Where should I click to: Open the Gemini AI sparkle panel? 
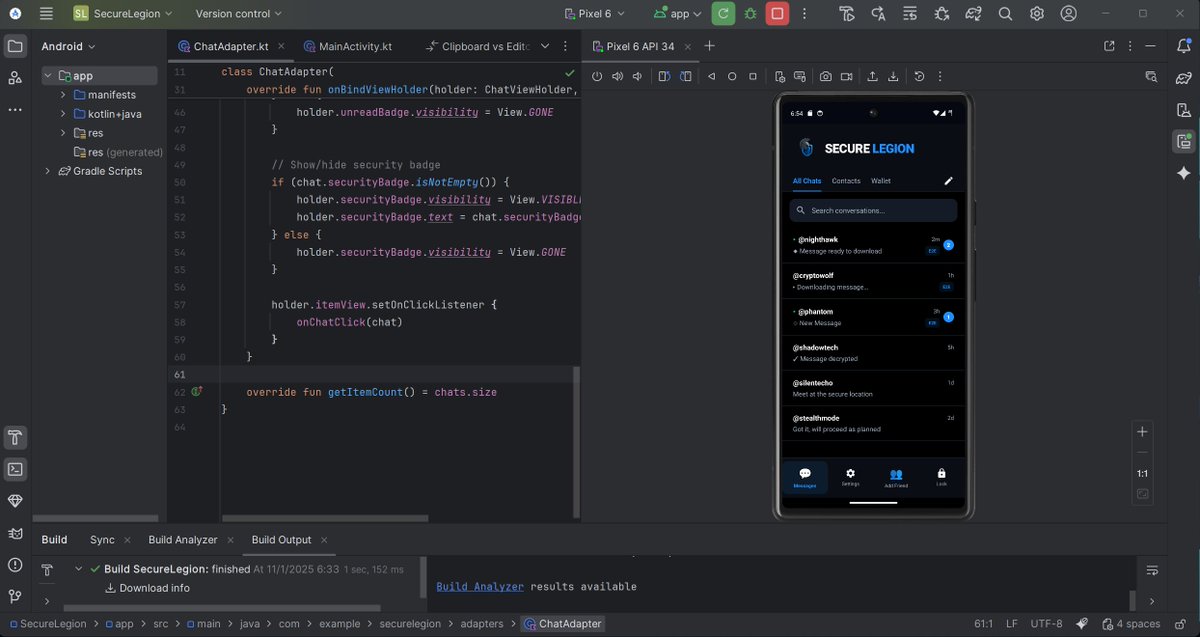pos(1184,173)
